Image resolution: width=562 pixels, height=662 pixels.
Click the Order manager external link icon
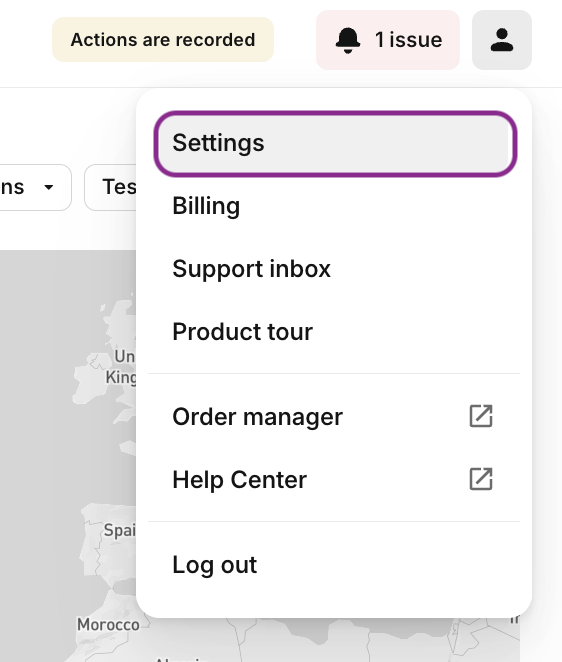click(481, 416)
